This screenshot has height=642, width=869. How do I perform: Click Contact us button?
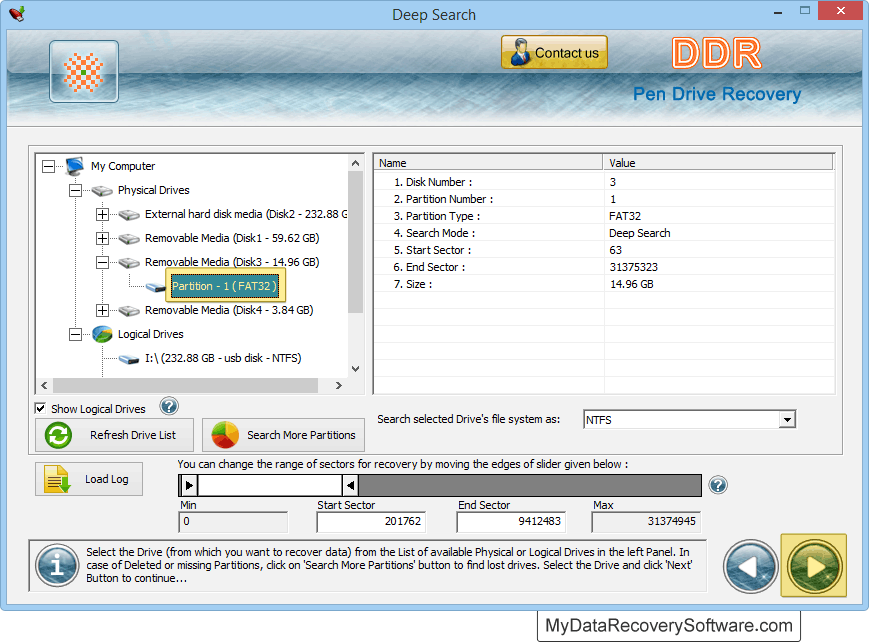click(x=554, y=53)
